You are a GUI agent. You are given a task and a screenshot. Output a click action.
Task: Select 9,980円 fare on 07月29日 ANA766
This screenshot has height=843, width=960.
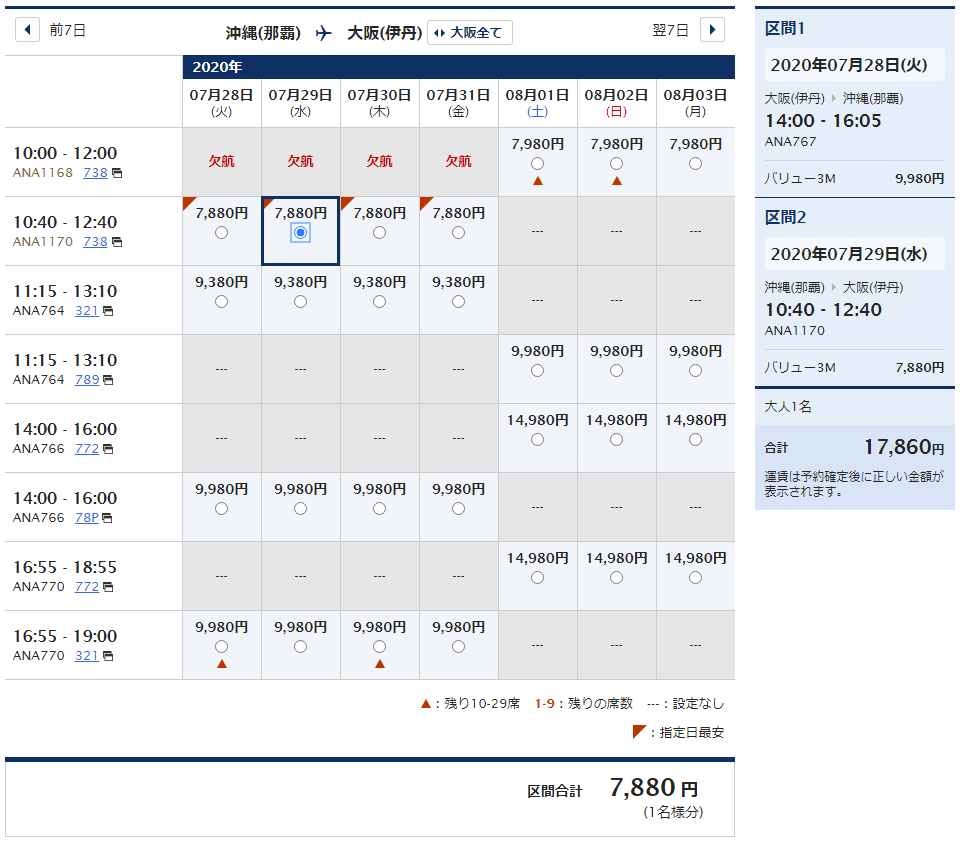click(x=300, y=509)
